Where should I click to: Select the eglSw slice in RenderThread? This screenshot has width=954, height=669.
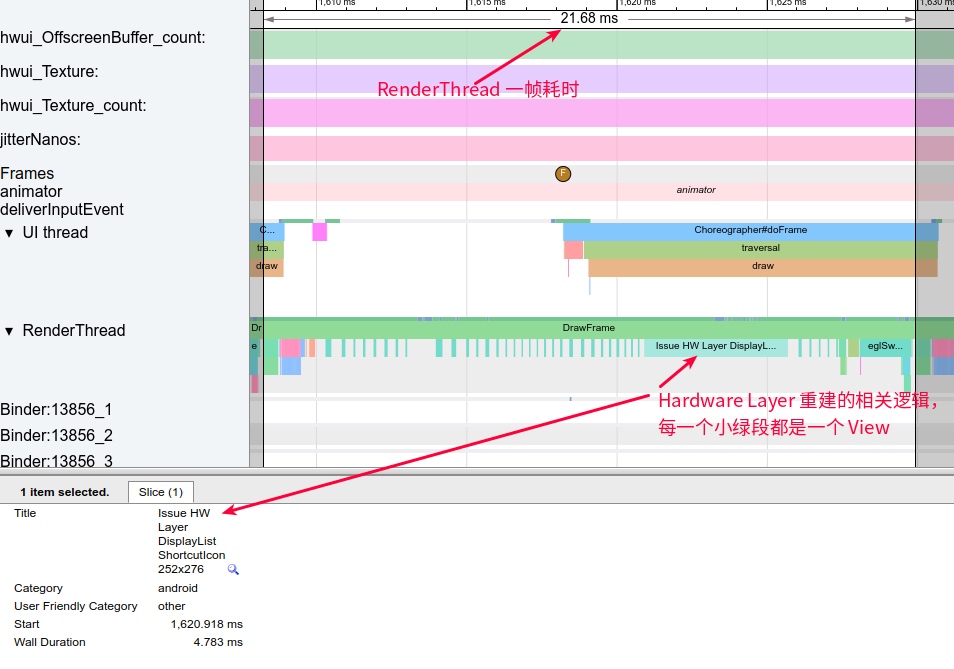click(884, 346)
